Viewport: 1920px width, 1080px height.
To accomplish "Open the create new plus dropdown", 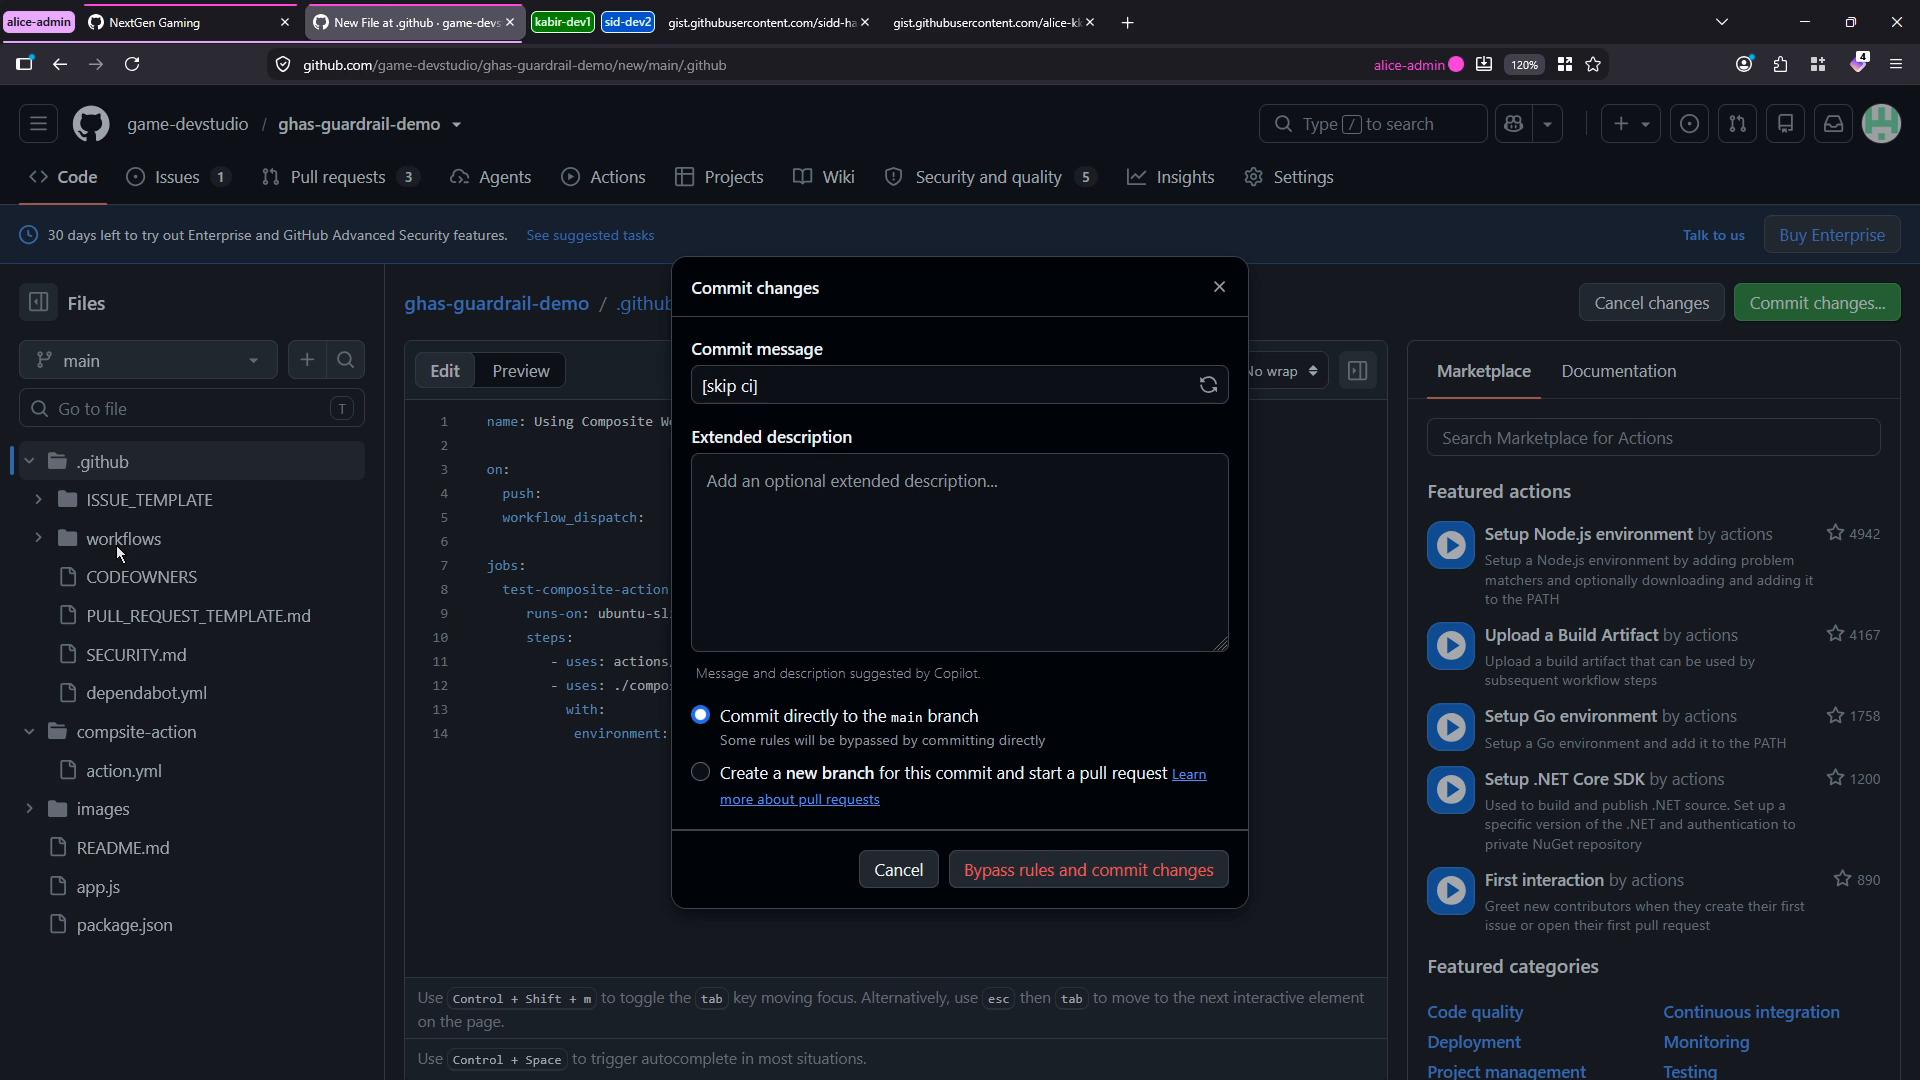I will [1630, 124].
